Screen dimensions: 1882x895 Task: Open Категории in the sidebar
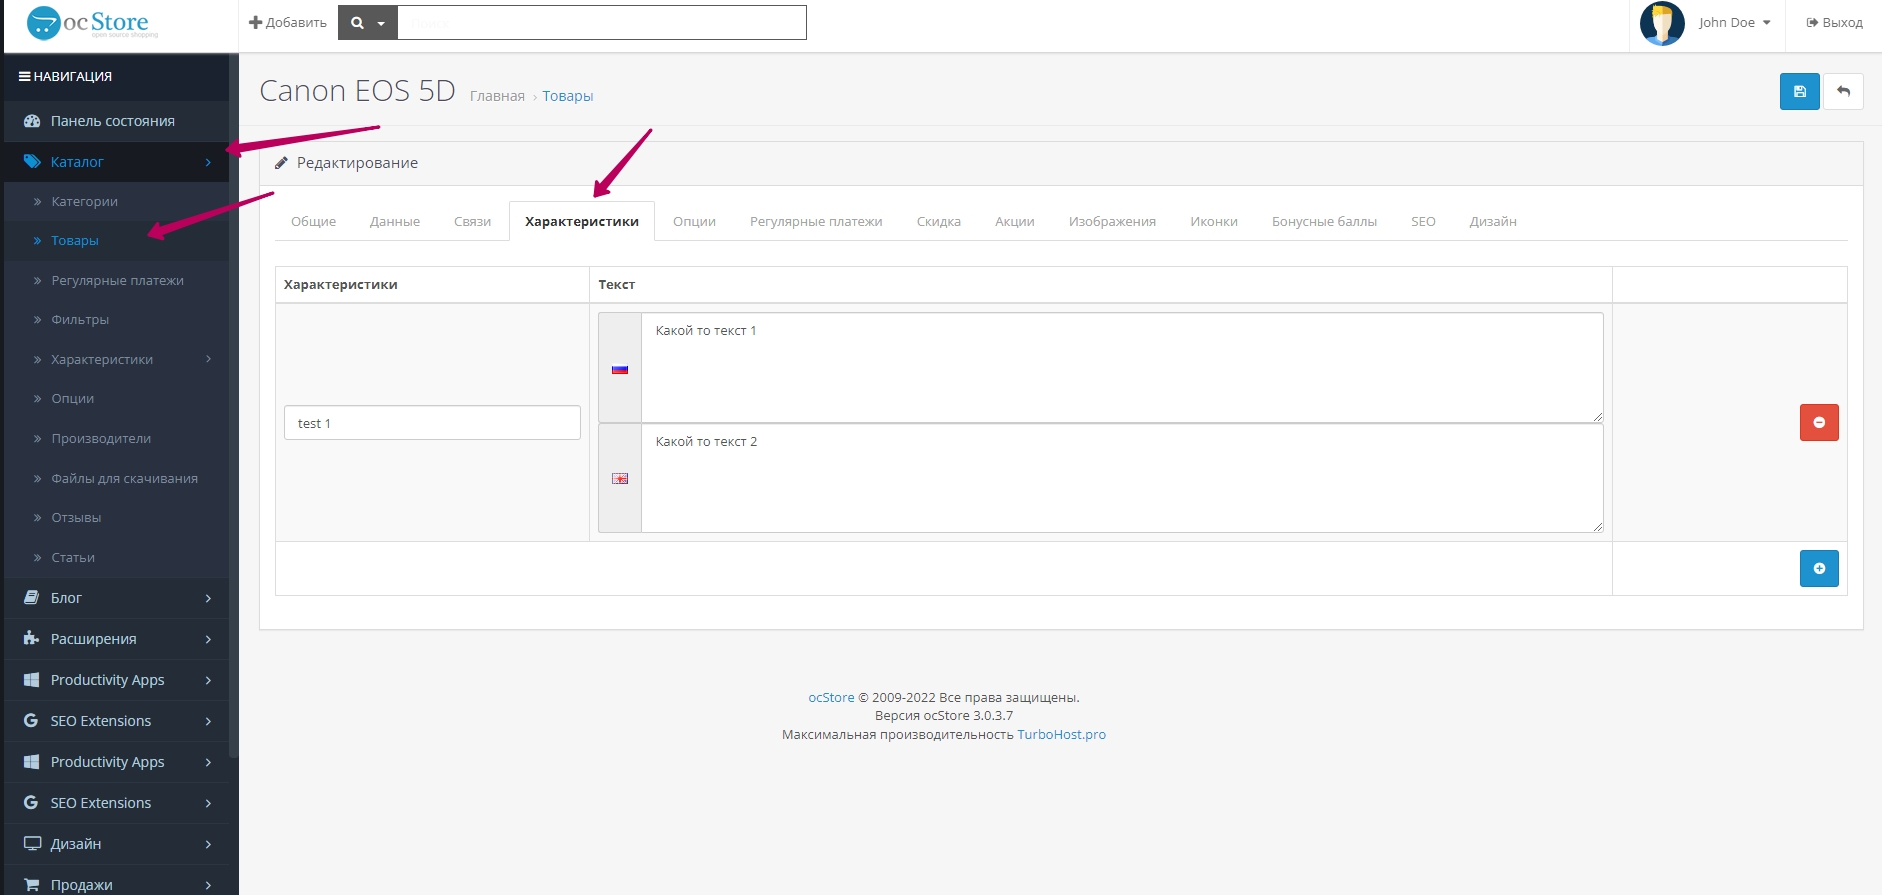(x=84, y=201)
